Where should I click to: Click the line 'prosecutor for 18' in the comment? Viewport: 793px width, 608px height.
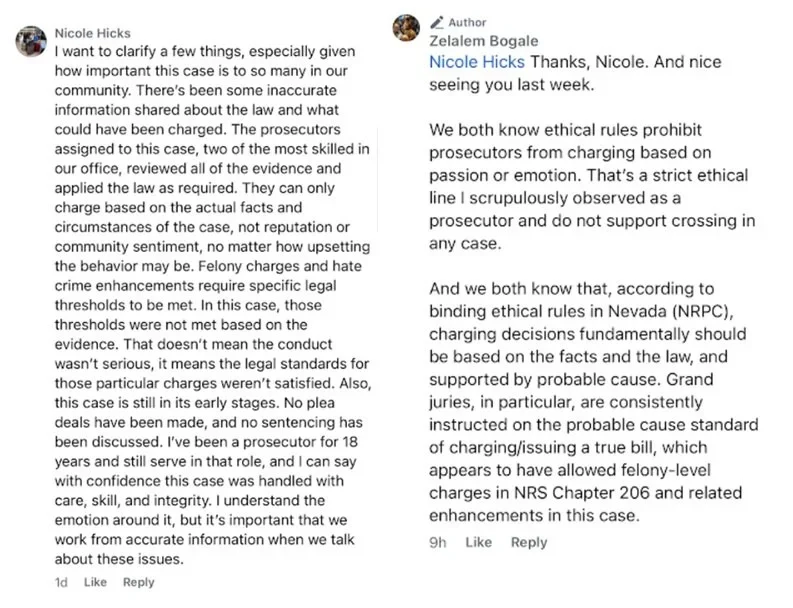pyautogui.click(x=300, y=442)
